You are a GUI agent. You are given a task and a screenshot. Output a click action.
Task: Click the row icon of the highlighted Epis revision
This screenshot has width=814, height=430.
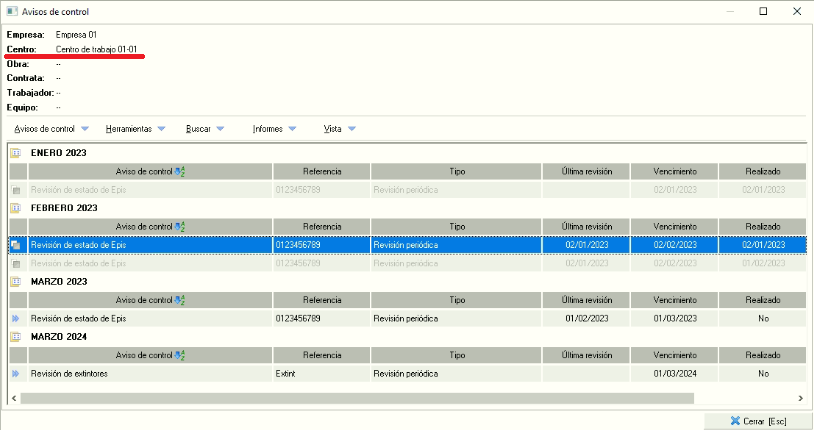[x=15, y=244]
